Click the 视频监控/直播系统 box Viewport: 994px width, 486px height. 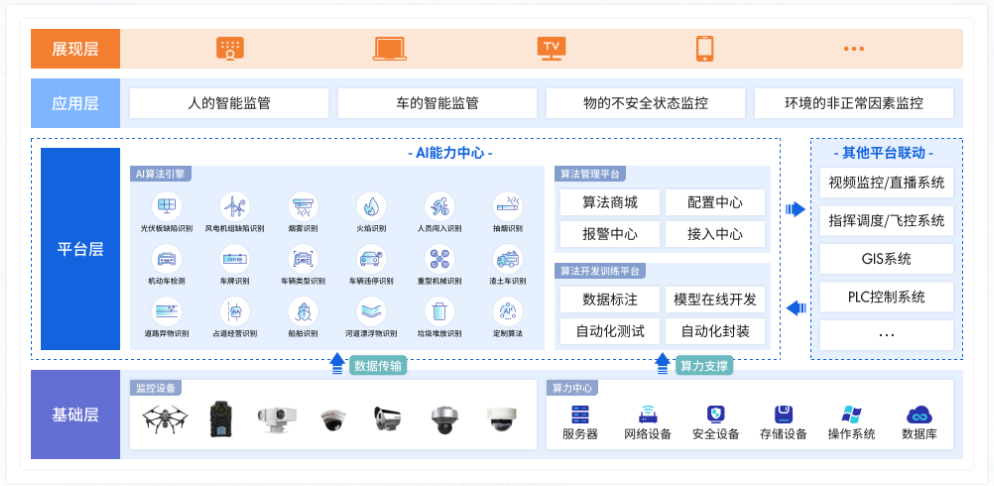[x=886, y=183]
